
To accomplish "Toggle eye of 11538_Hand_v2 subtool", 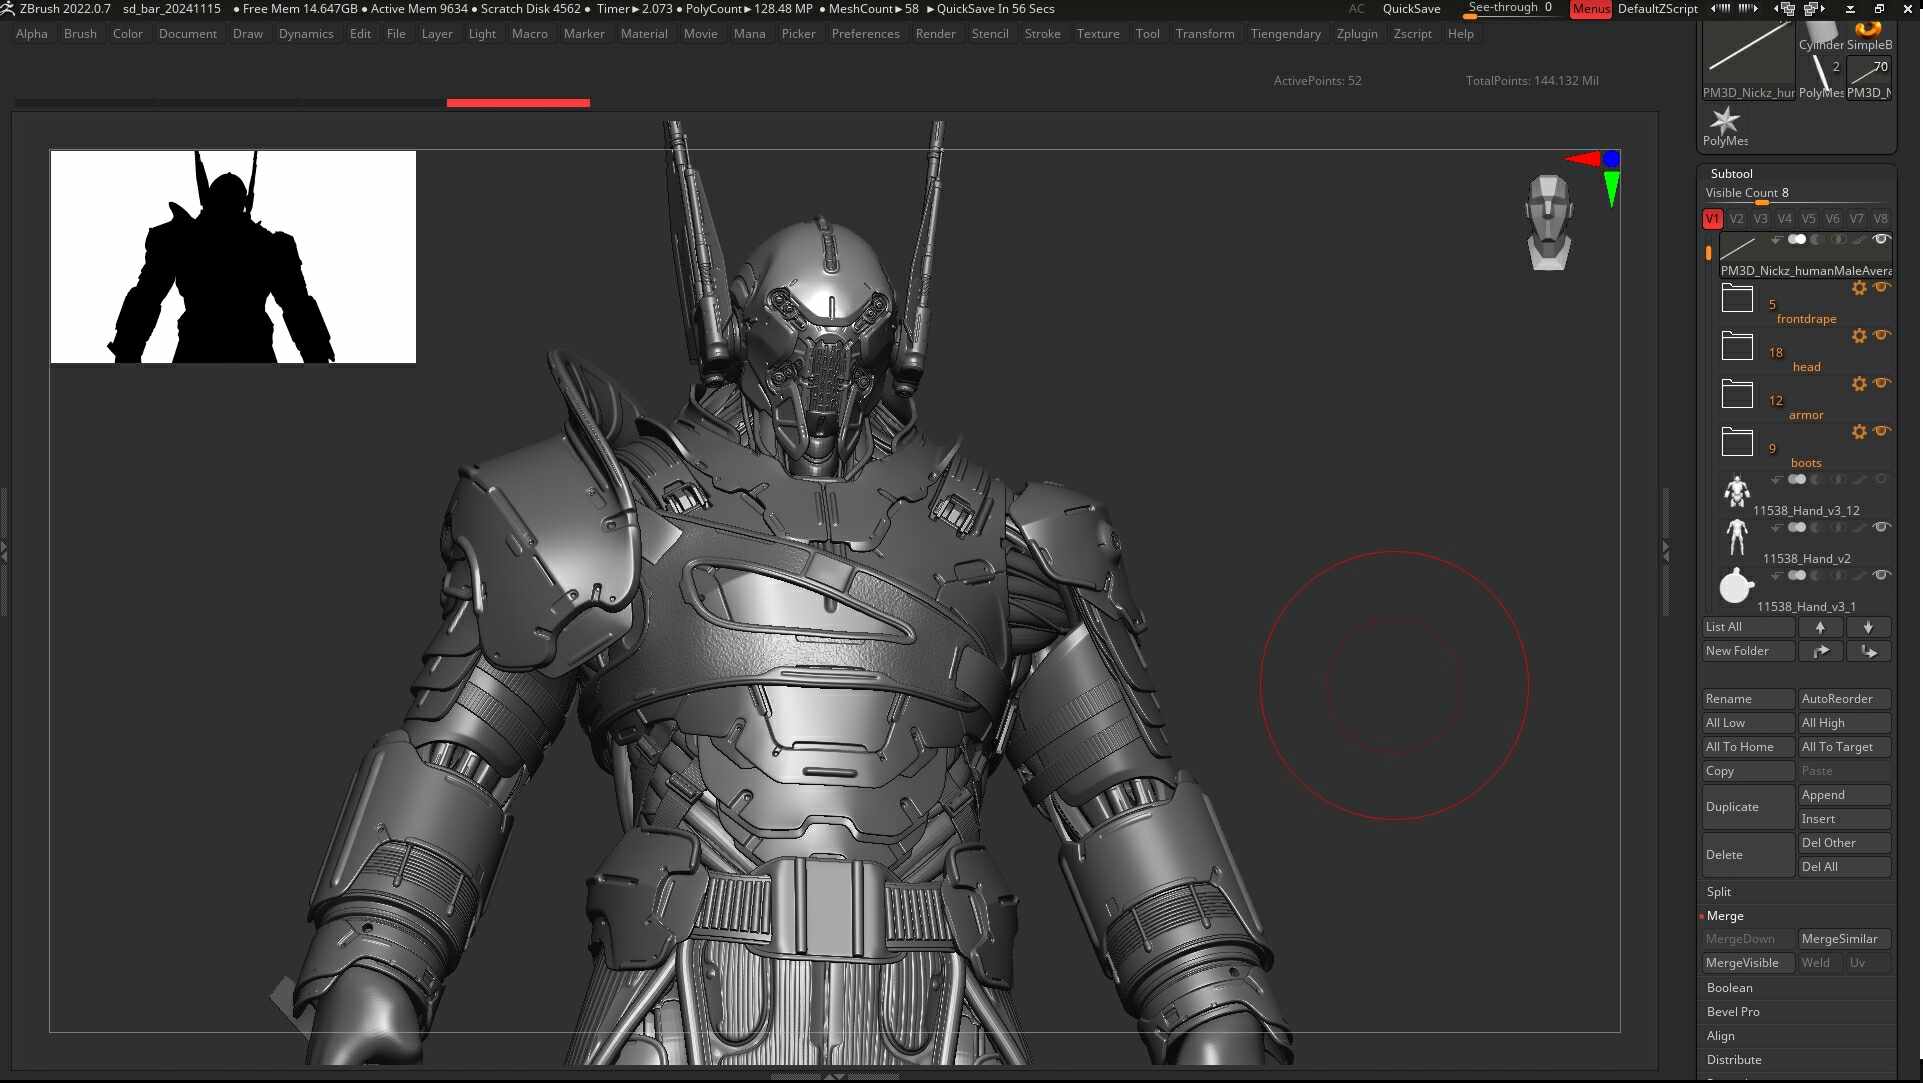I will [x=1881, y=527].
